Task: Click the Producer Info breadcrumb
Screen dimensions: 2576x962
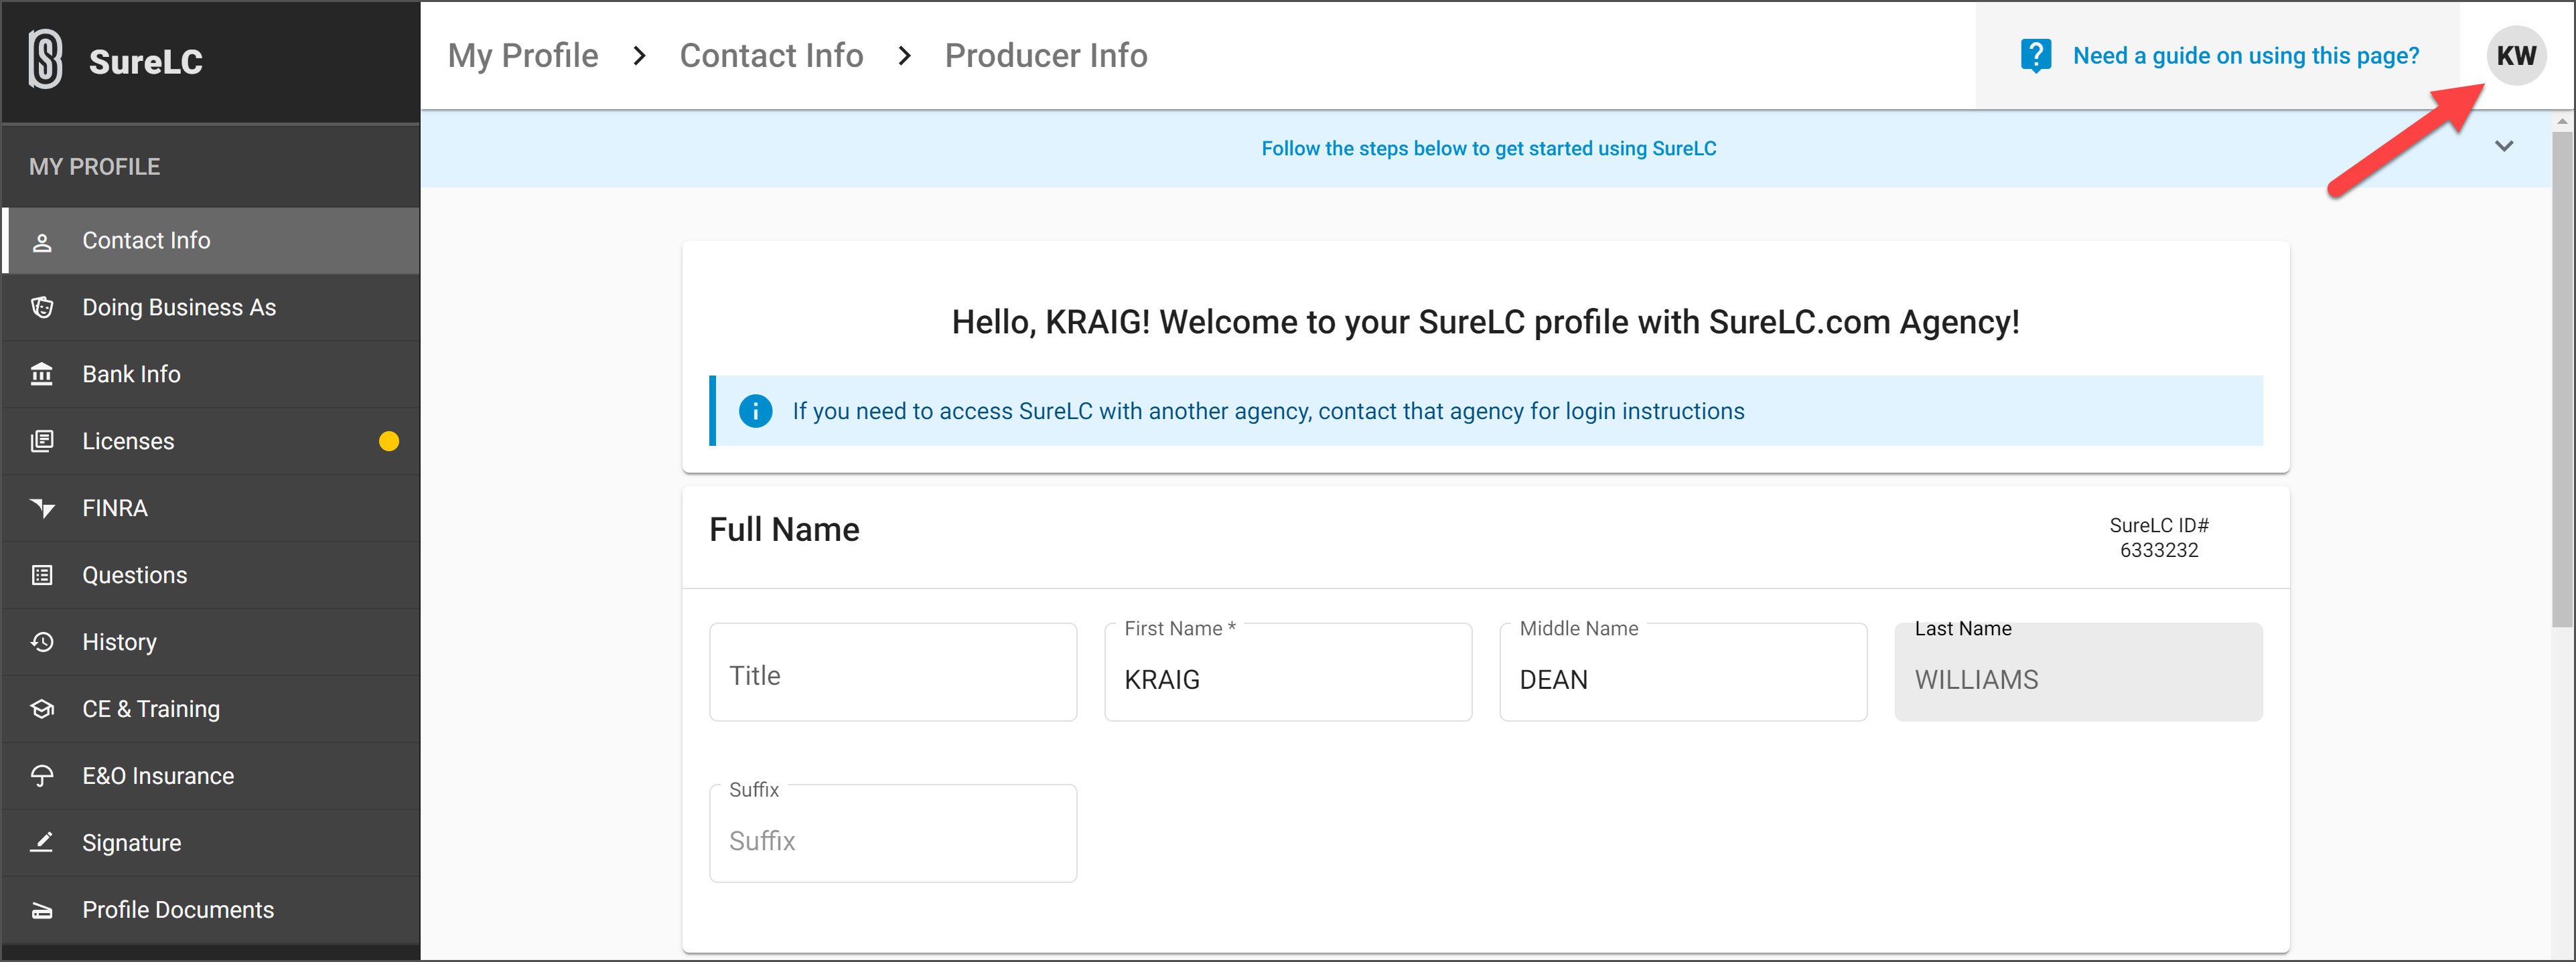Action: click(1046, 56)
